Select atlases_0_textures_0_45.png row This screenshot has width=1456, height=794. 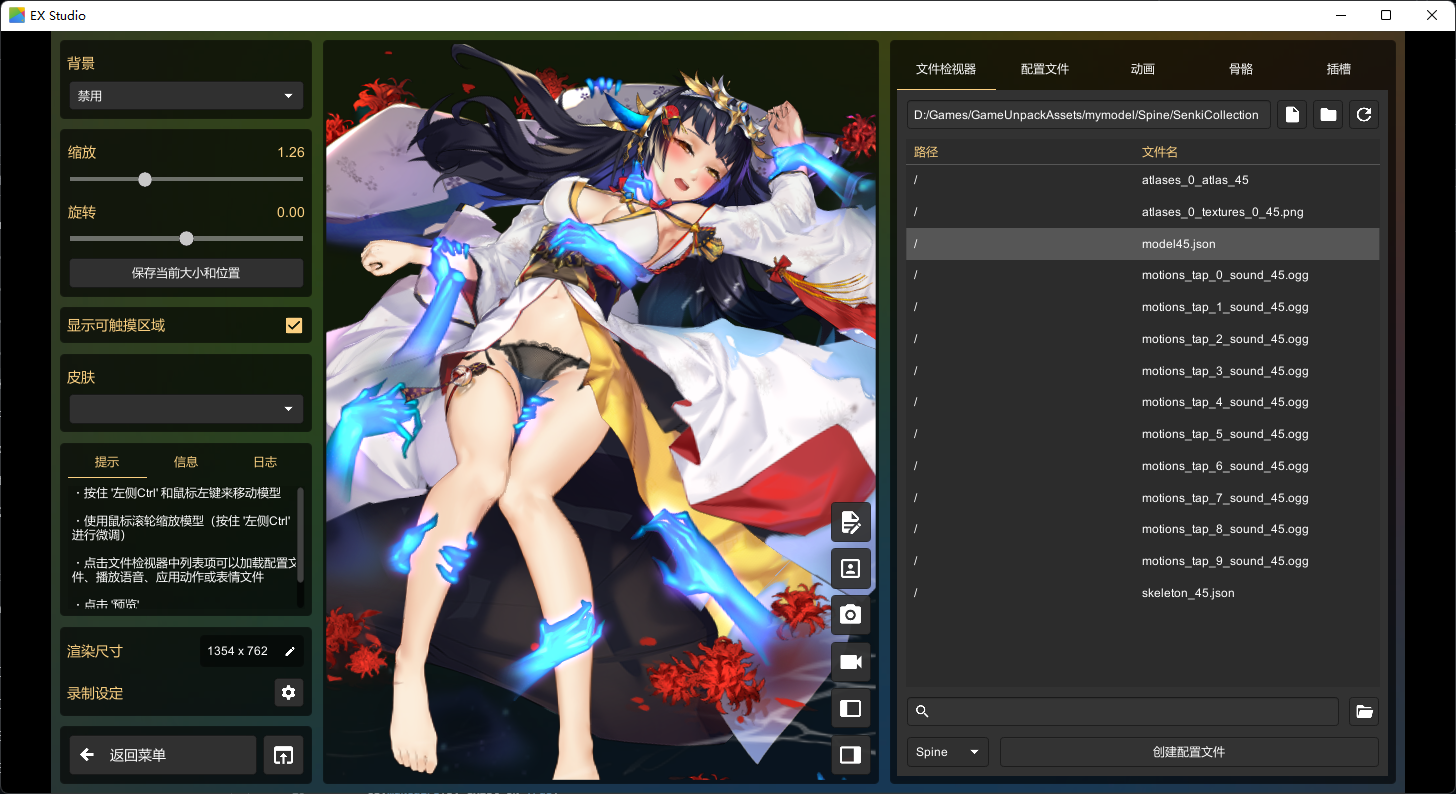coord(1143,212)
